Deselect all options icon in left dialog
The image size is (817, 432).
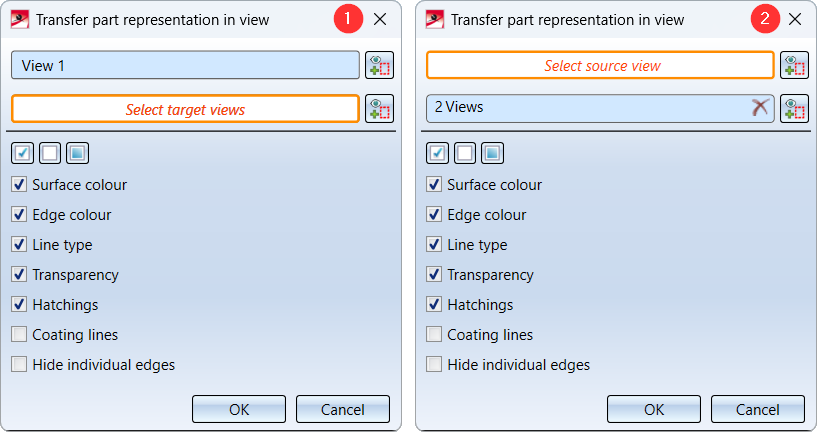click(49, 153)
